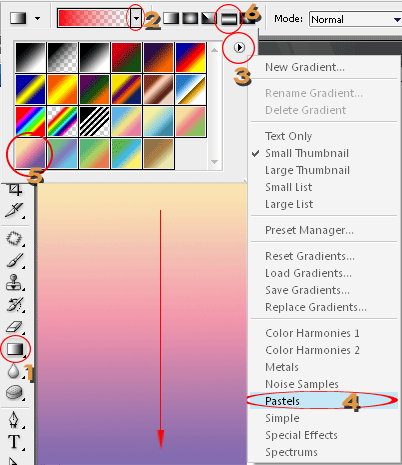
Task: Open the gradient picker flyout menu arrow
Action: click(239, 48)
